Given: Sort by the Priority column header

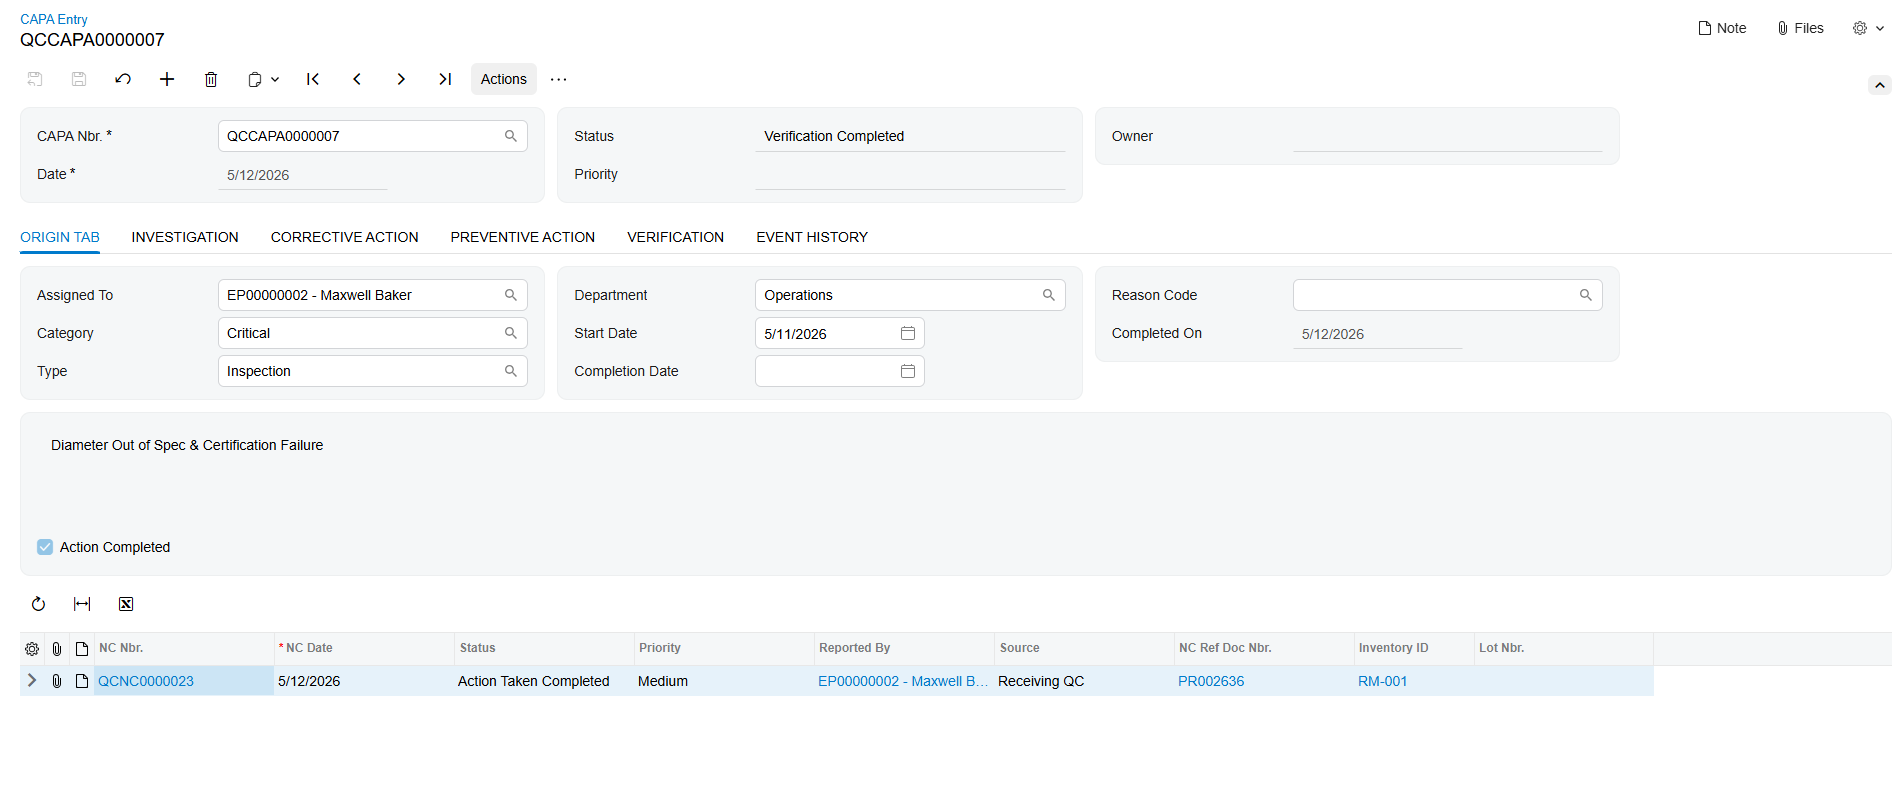Looking at the screenshot, I should click(724, 648).
